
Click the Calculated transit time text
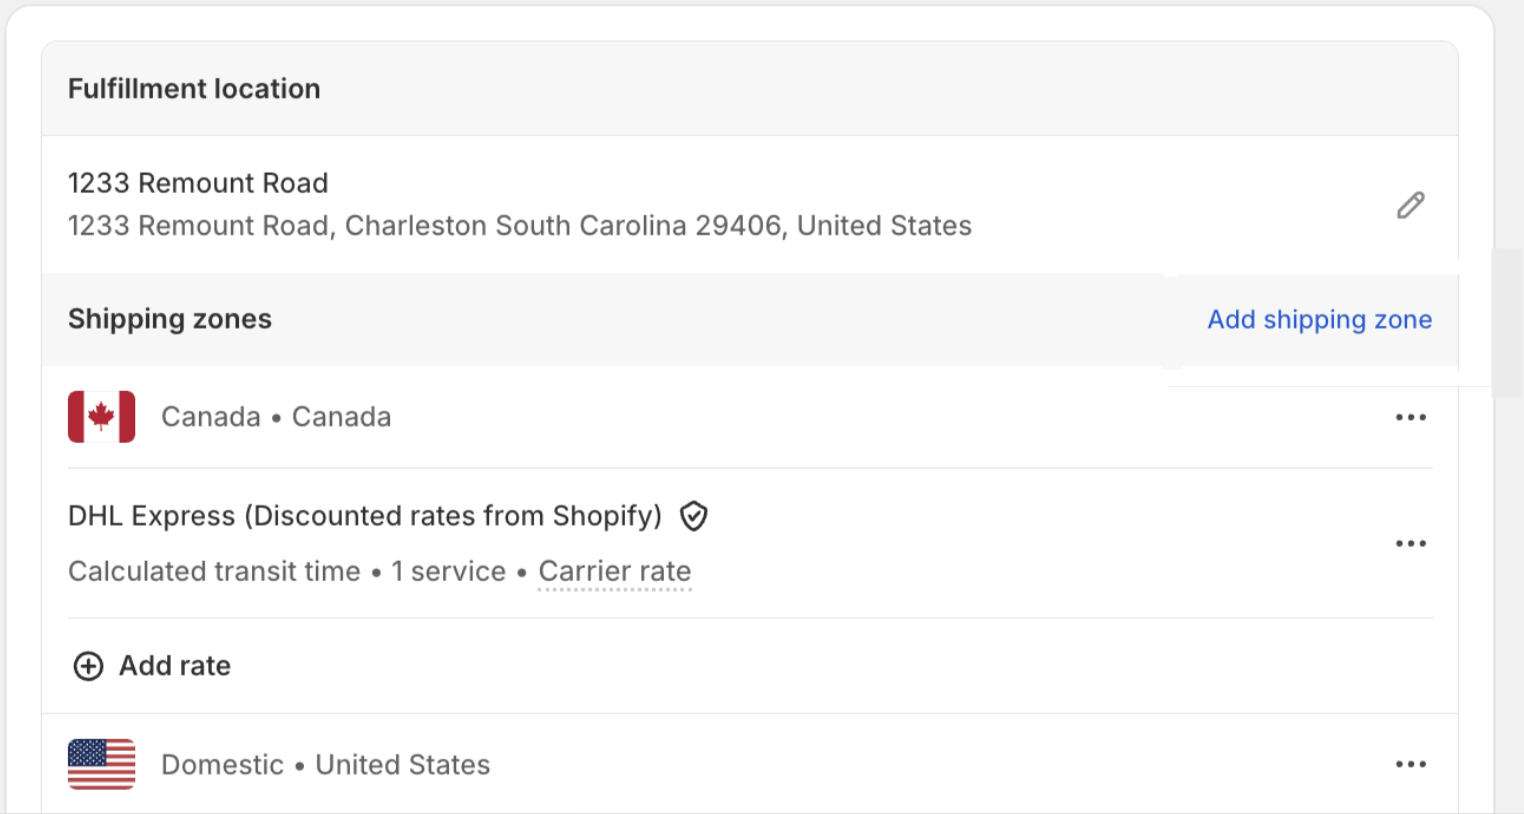click(214, 571)
